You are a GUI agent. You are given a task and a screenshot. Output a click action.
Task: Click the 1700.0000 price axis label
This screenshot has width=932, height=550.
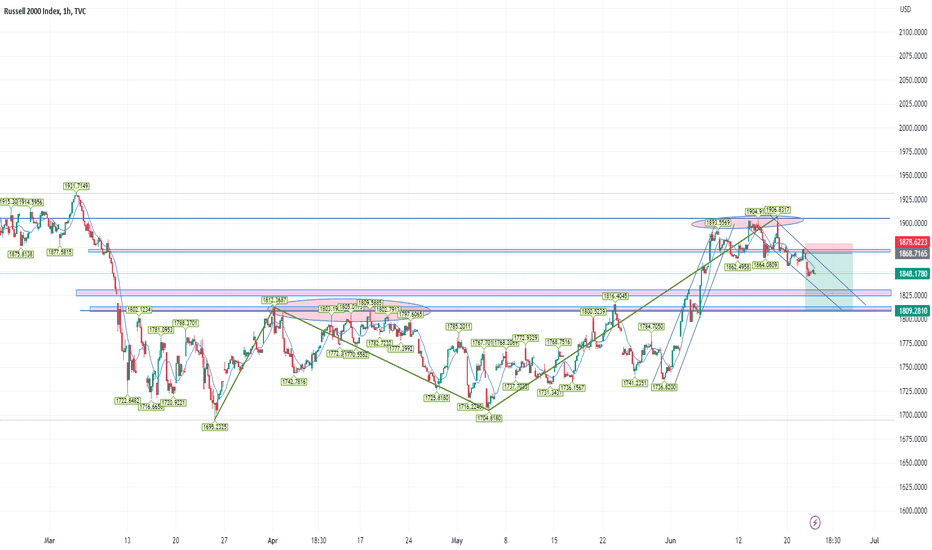click(x=912, y=414)
